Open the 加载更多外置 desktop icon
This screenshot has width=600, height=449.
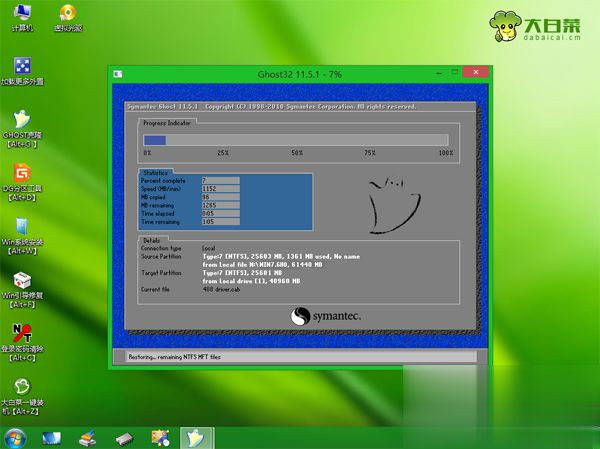tap(22, 71)
